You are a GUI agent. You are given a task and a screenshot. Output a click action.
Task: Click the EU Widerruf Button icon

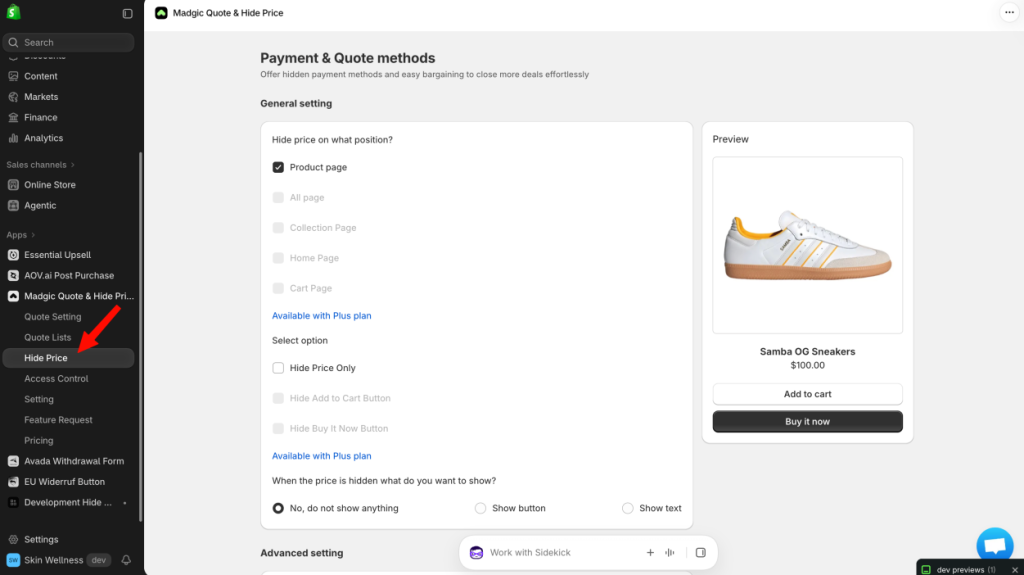(x=13, y=482)
